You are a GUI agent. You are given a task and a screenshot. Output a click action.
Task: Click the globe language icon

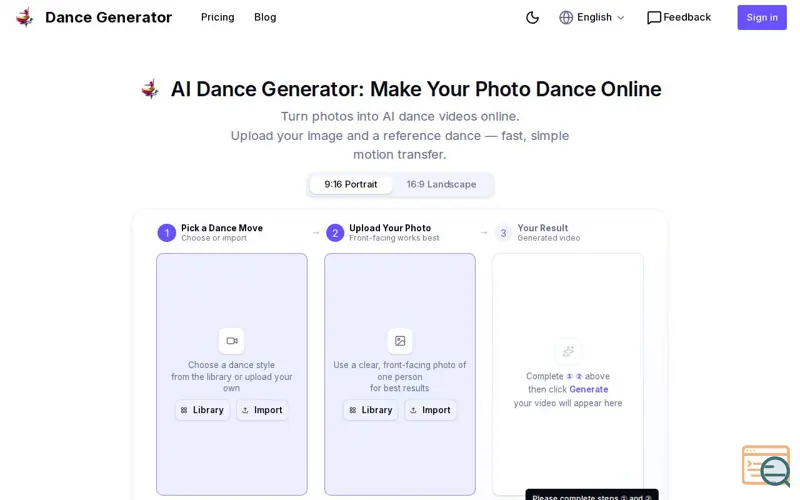(x=566, y=17)
